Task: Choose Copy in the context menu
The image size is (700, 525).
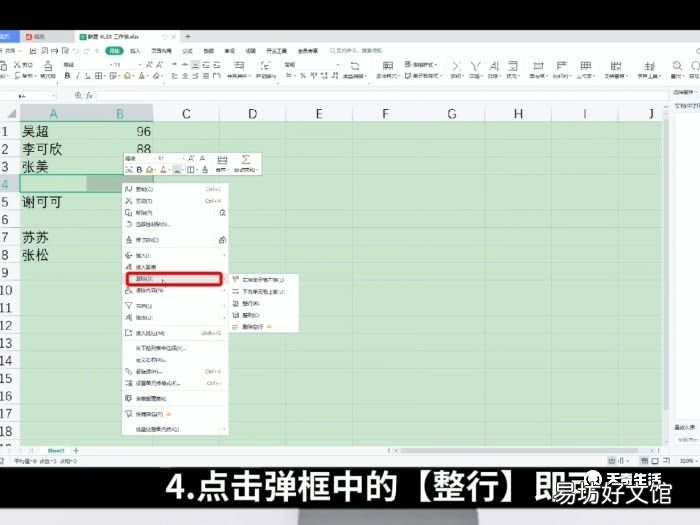Action: pyautogui.click(x=175, y=189)
